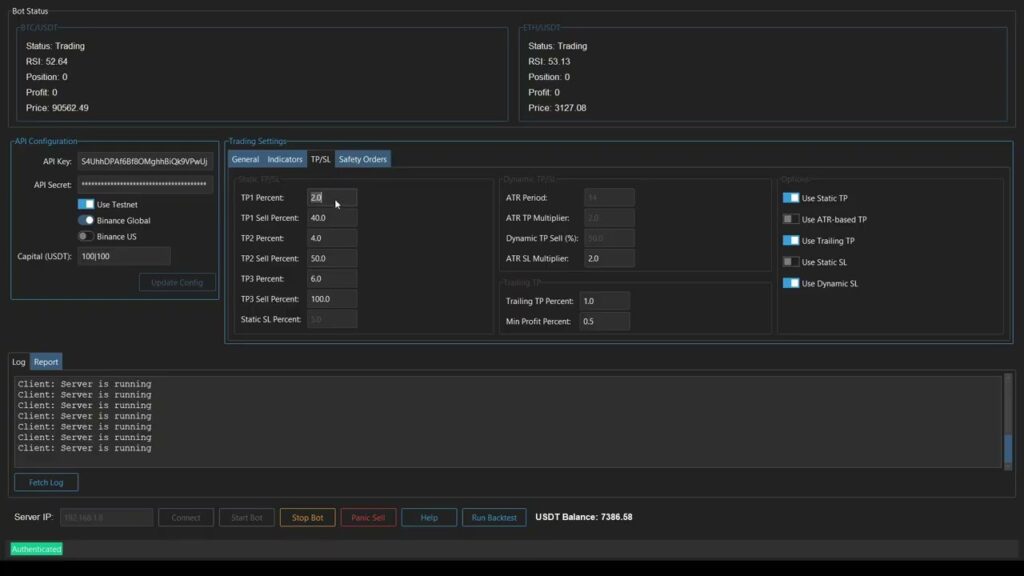
Task: Enable the Use Static SL option
Action: (x=789, y=262)
